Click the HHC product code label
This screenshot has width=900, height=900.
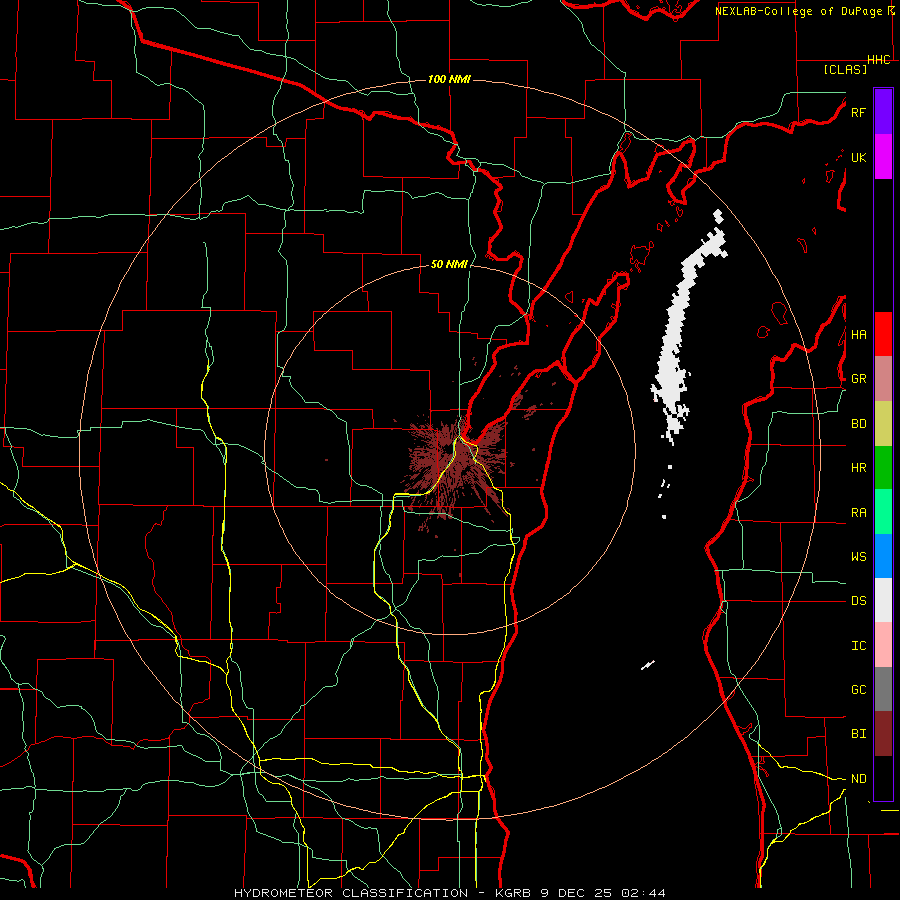click(879, 60)
